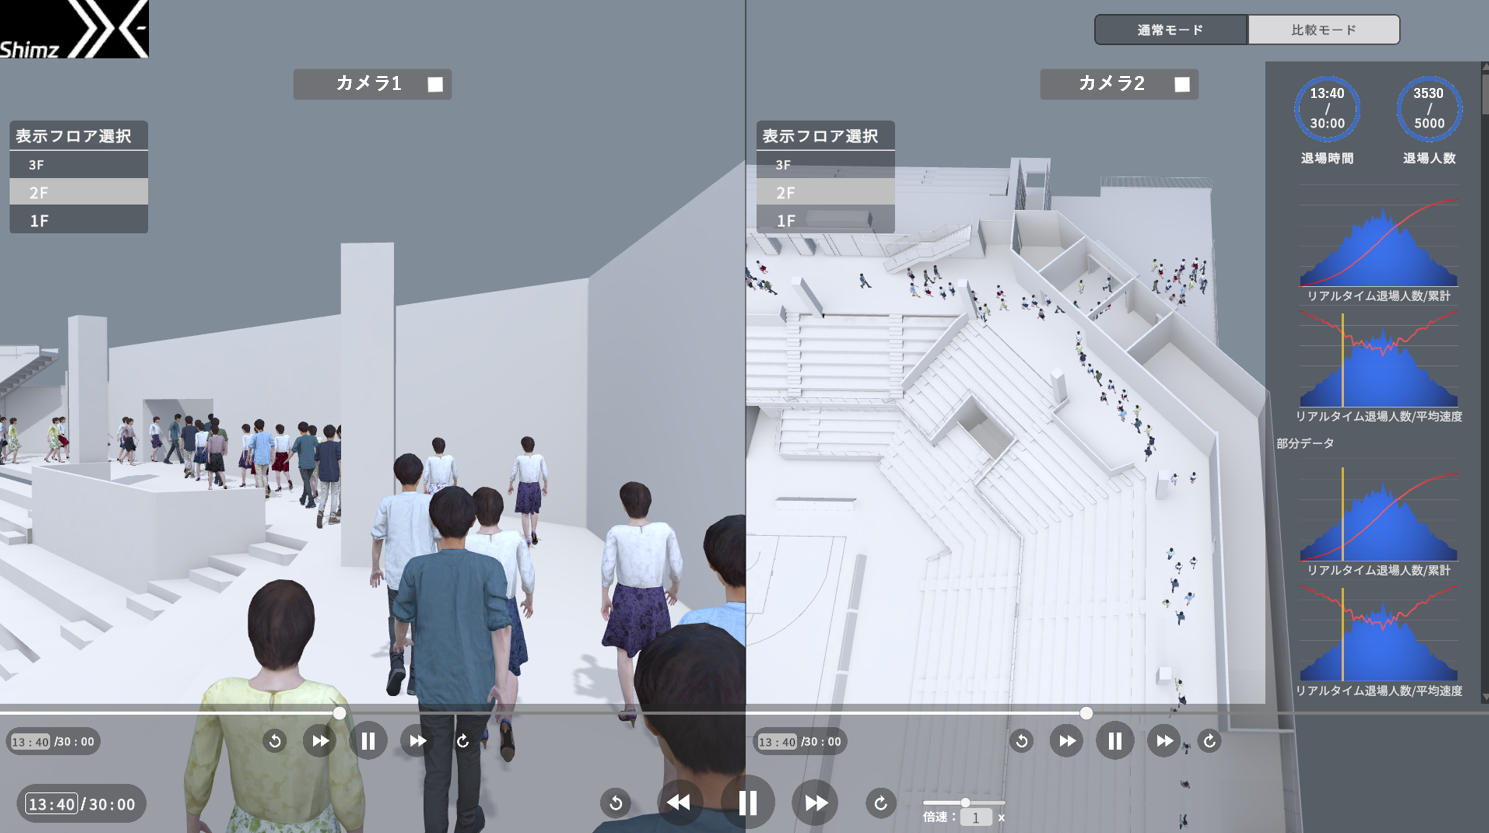
Task: Click the 倍速 speed slider handle
Action: [965, 802]
